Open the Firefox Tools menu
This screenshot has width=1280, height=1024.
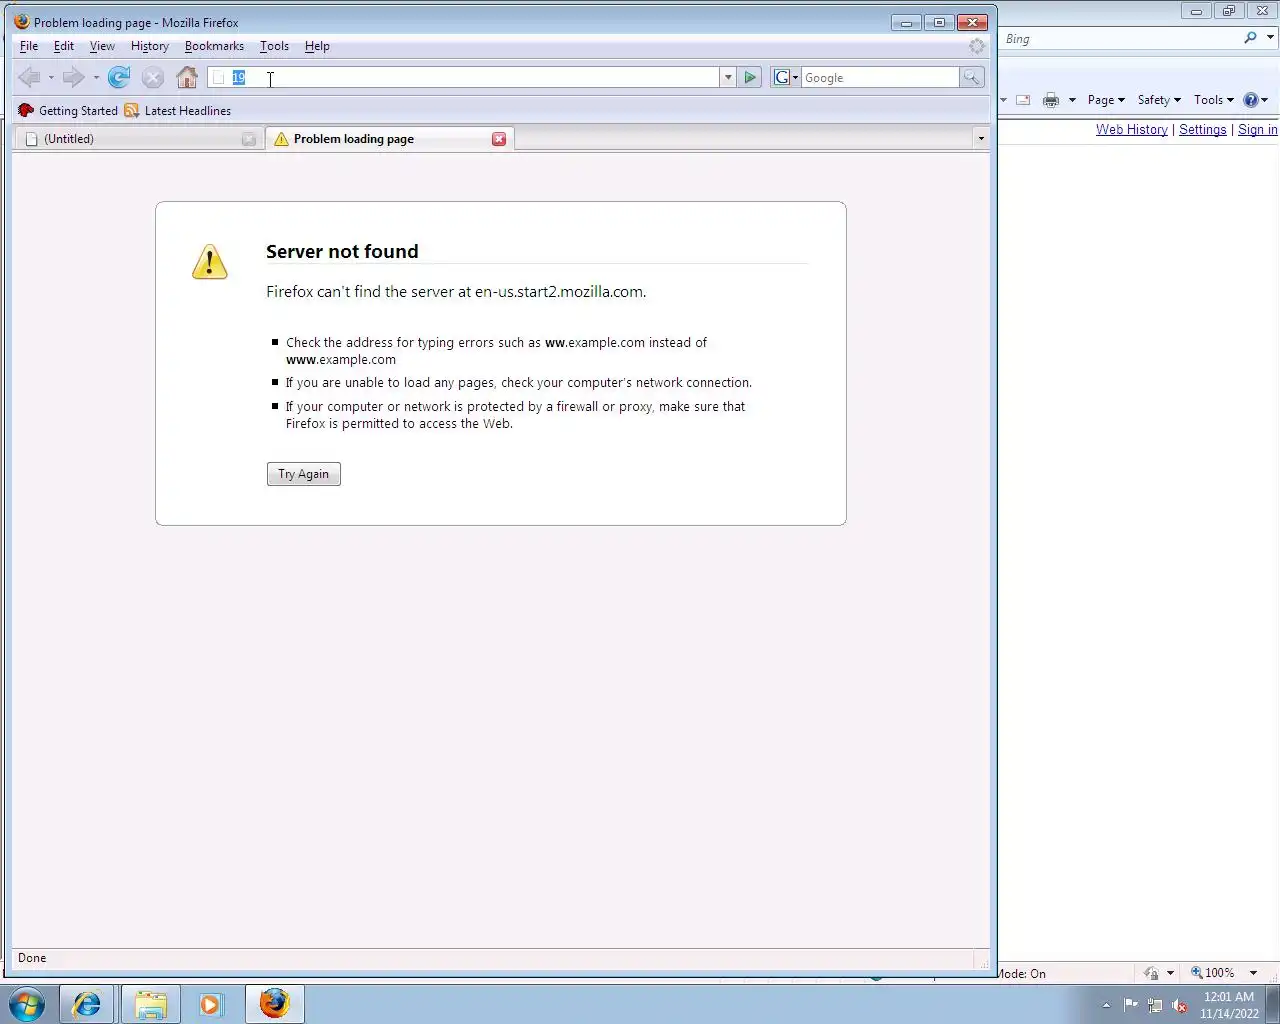[274, 46]
